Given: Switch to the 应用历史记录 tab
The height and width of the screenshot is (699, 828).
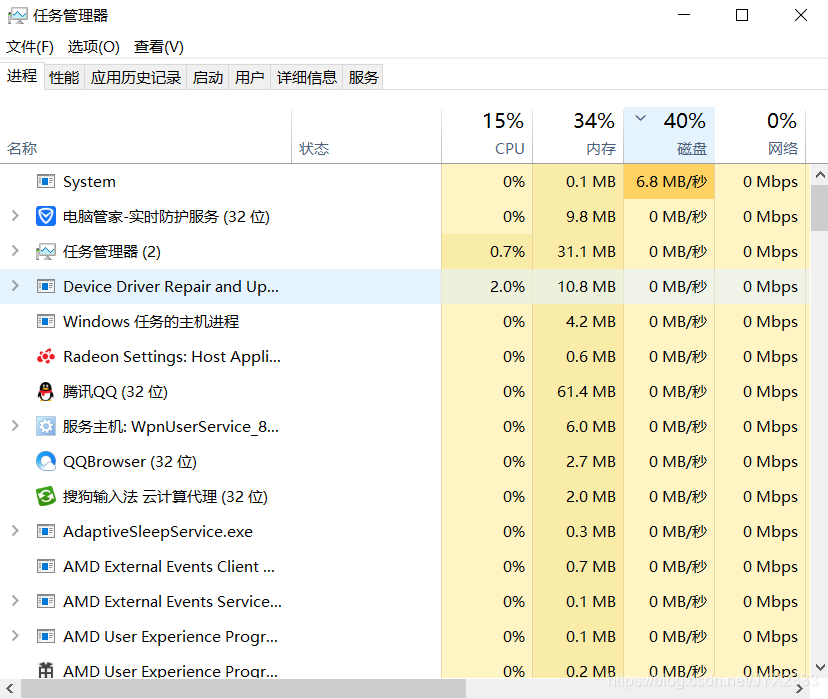Looking at the screenshot, I should coord(136,78).
